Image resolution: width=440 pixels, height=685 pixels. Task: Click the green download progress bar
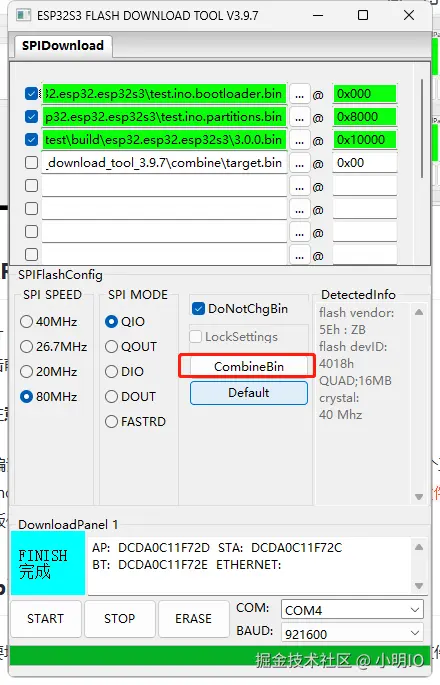click(220, 656)
